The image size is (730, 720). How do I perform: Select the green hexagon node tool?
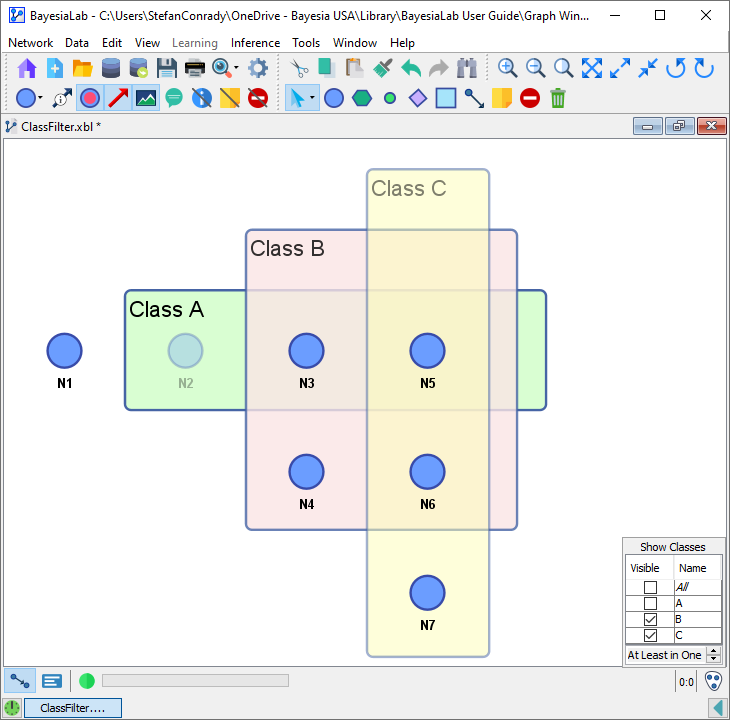(362, 98)
